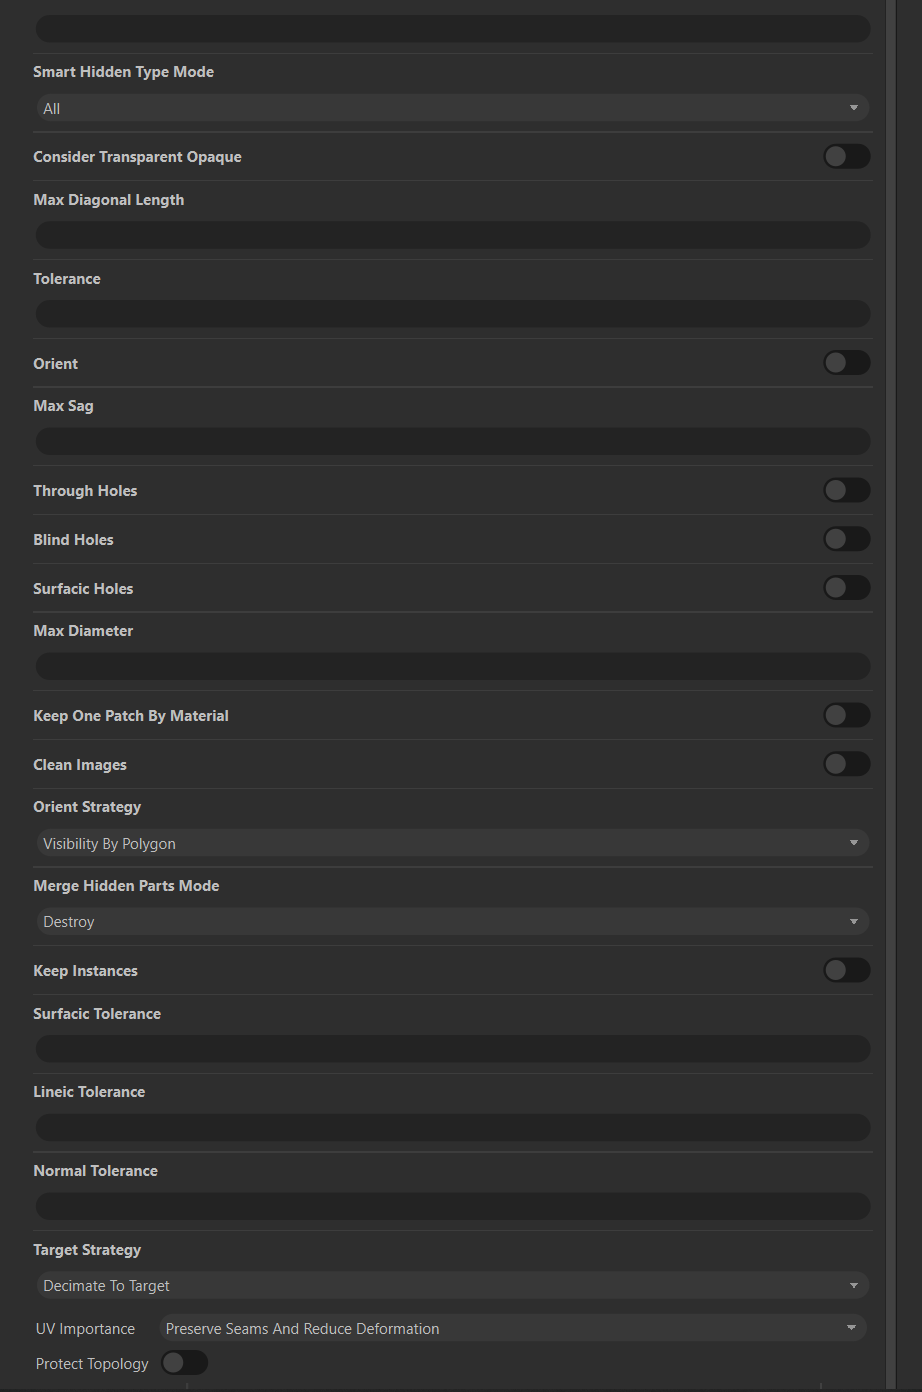Open the UV Importance dropdown
This screenshot has width=922, height=1392.
510,1328
